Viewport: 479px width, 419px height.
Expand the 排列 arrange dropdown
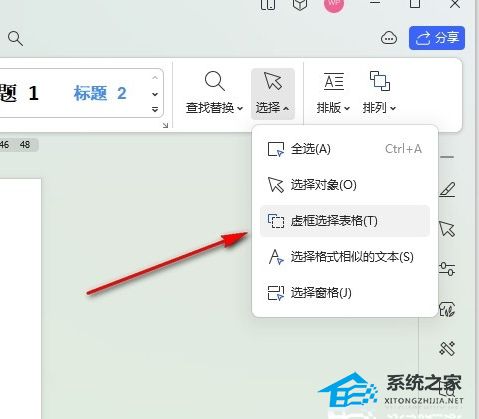[x=379, y=92]
